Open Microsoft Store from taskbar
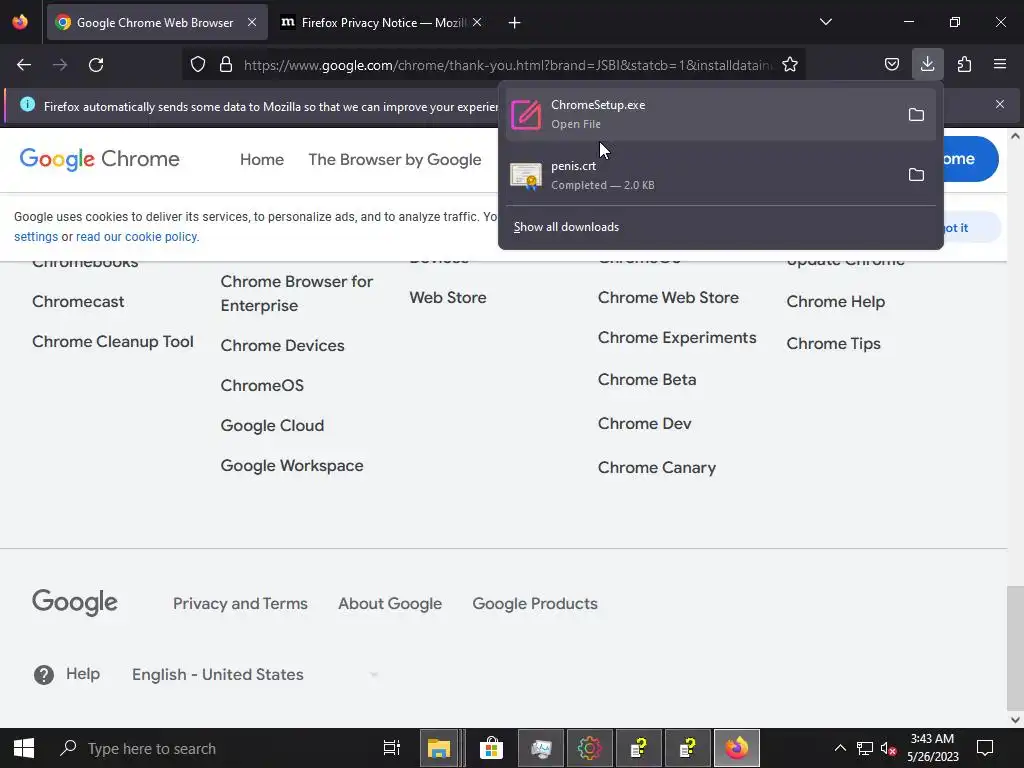1024x768 pixels. tap(491, 748)
